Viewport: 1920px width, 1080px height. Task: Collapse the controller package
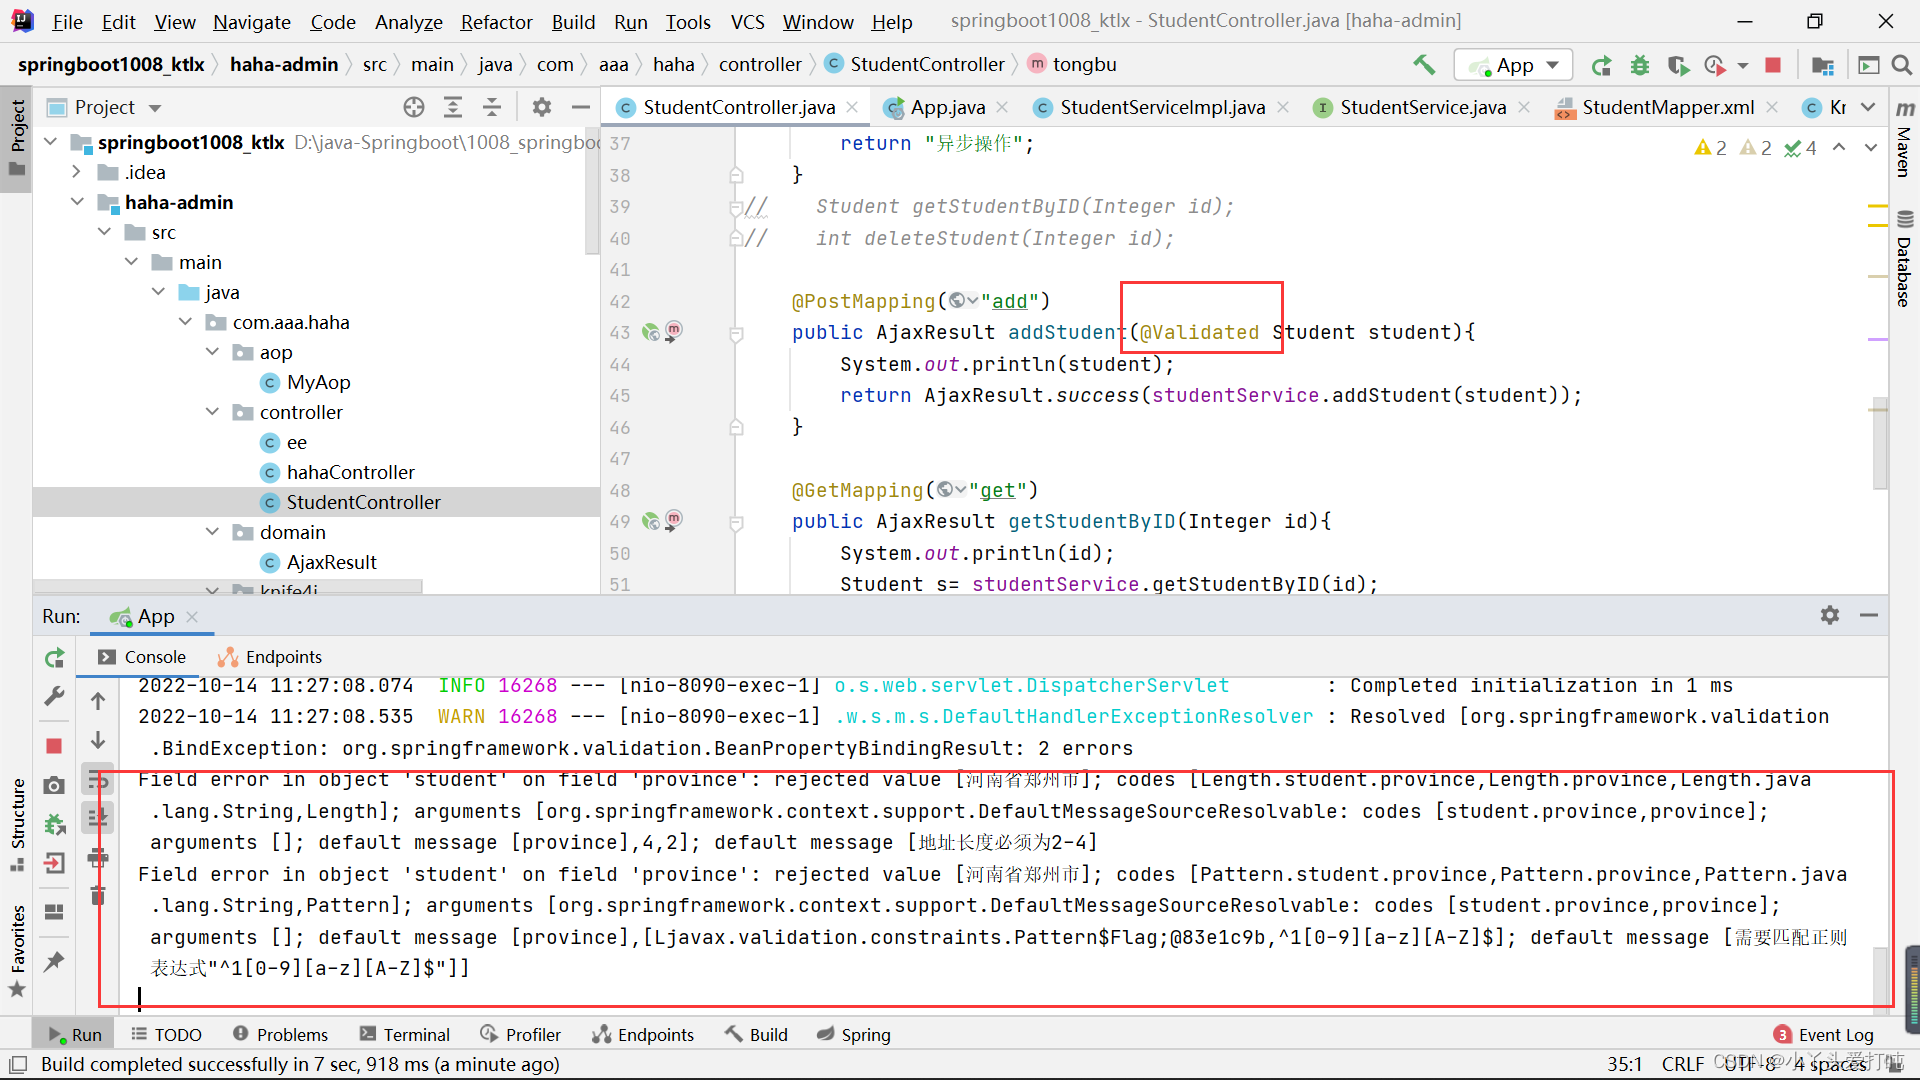(212, 412)
